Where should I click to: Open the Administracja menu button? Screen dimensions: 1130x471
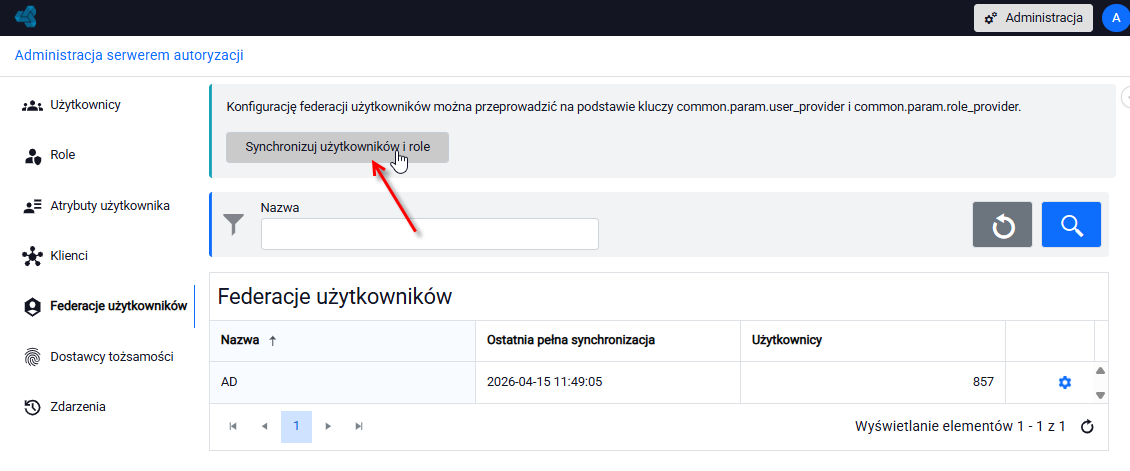pyautogui.click(x=1033, y=18)
